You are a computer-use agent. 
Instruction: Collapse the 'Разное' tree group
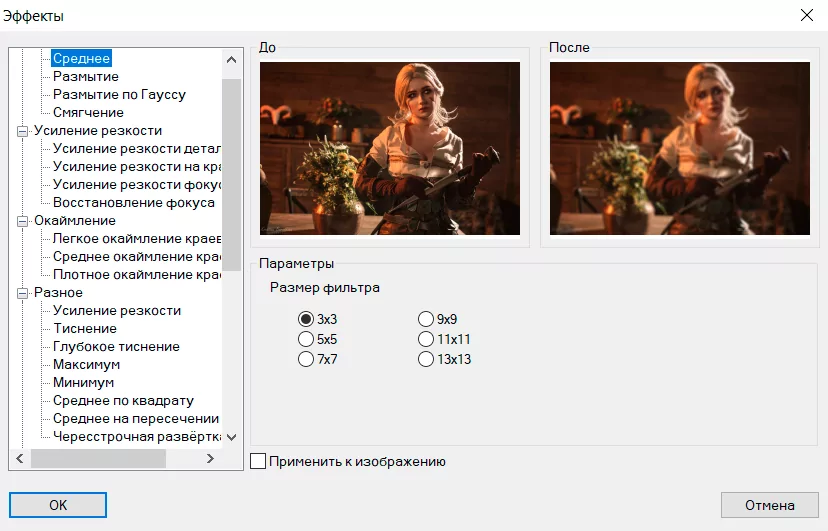(22, 293)
